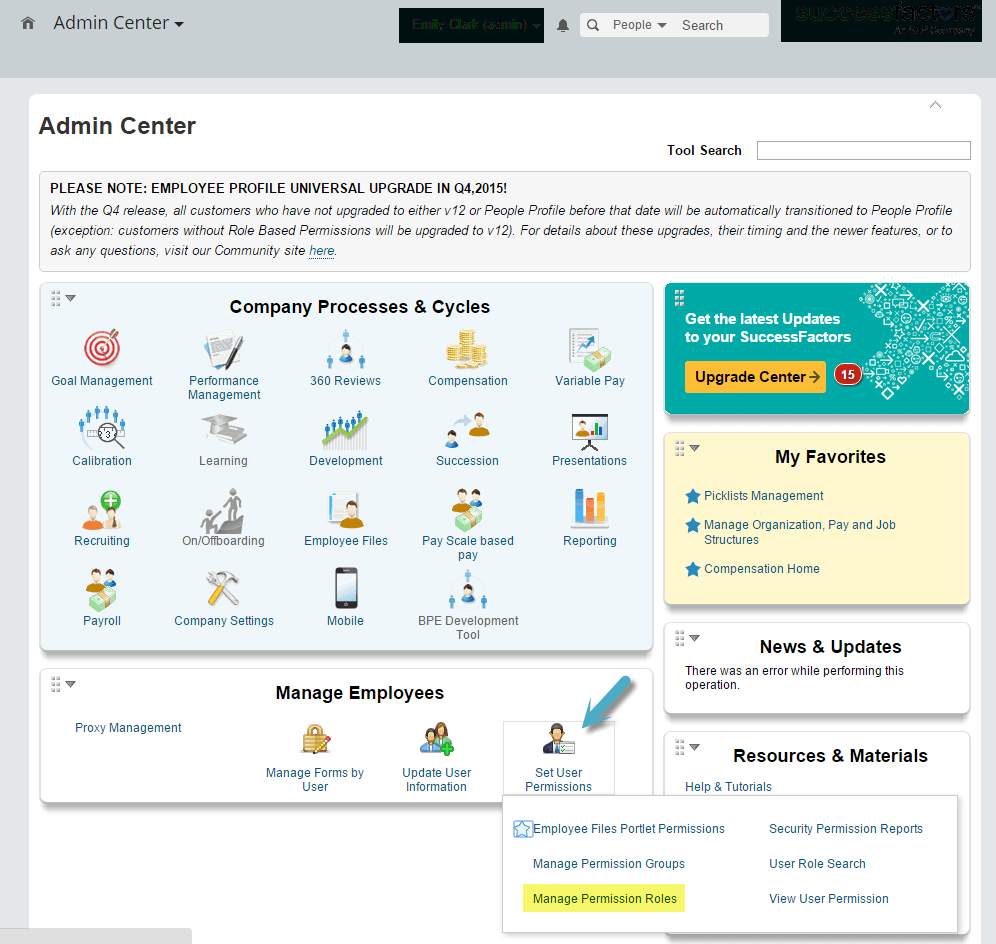996x944 pixels.
Task: Open the Update User Information icon
Action: (437, 739)
